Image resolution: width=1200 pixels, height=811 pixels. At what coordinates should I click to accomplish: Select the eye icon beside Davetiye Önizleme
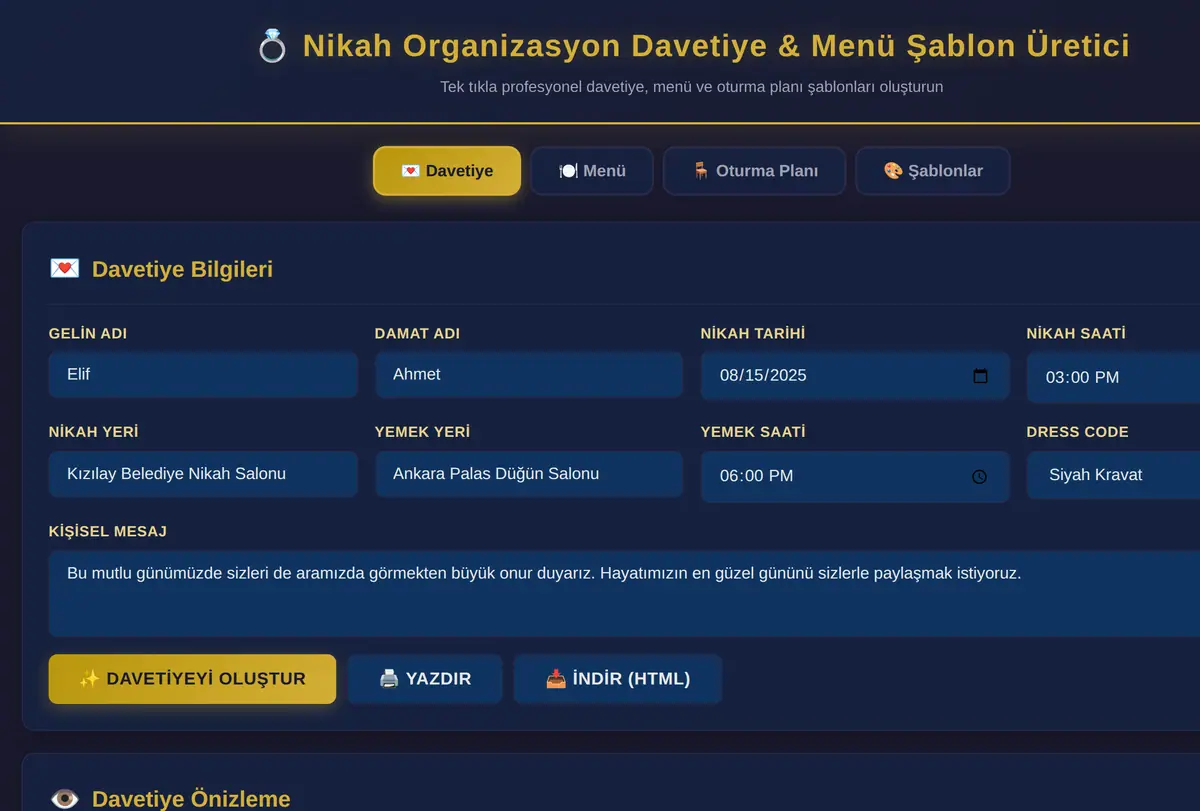[64, 799]
